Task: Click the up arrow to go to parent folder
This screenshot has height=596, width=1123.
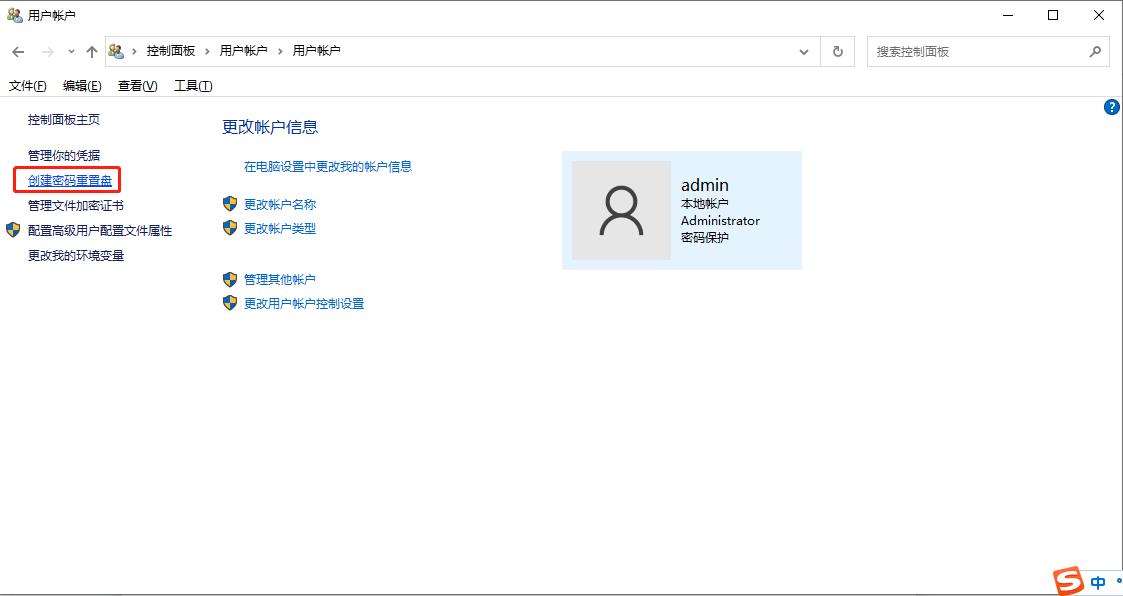Action: [x=93, y=51]
